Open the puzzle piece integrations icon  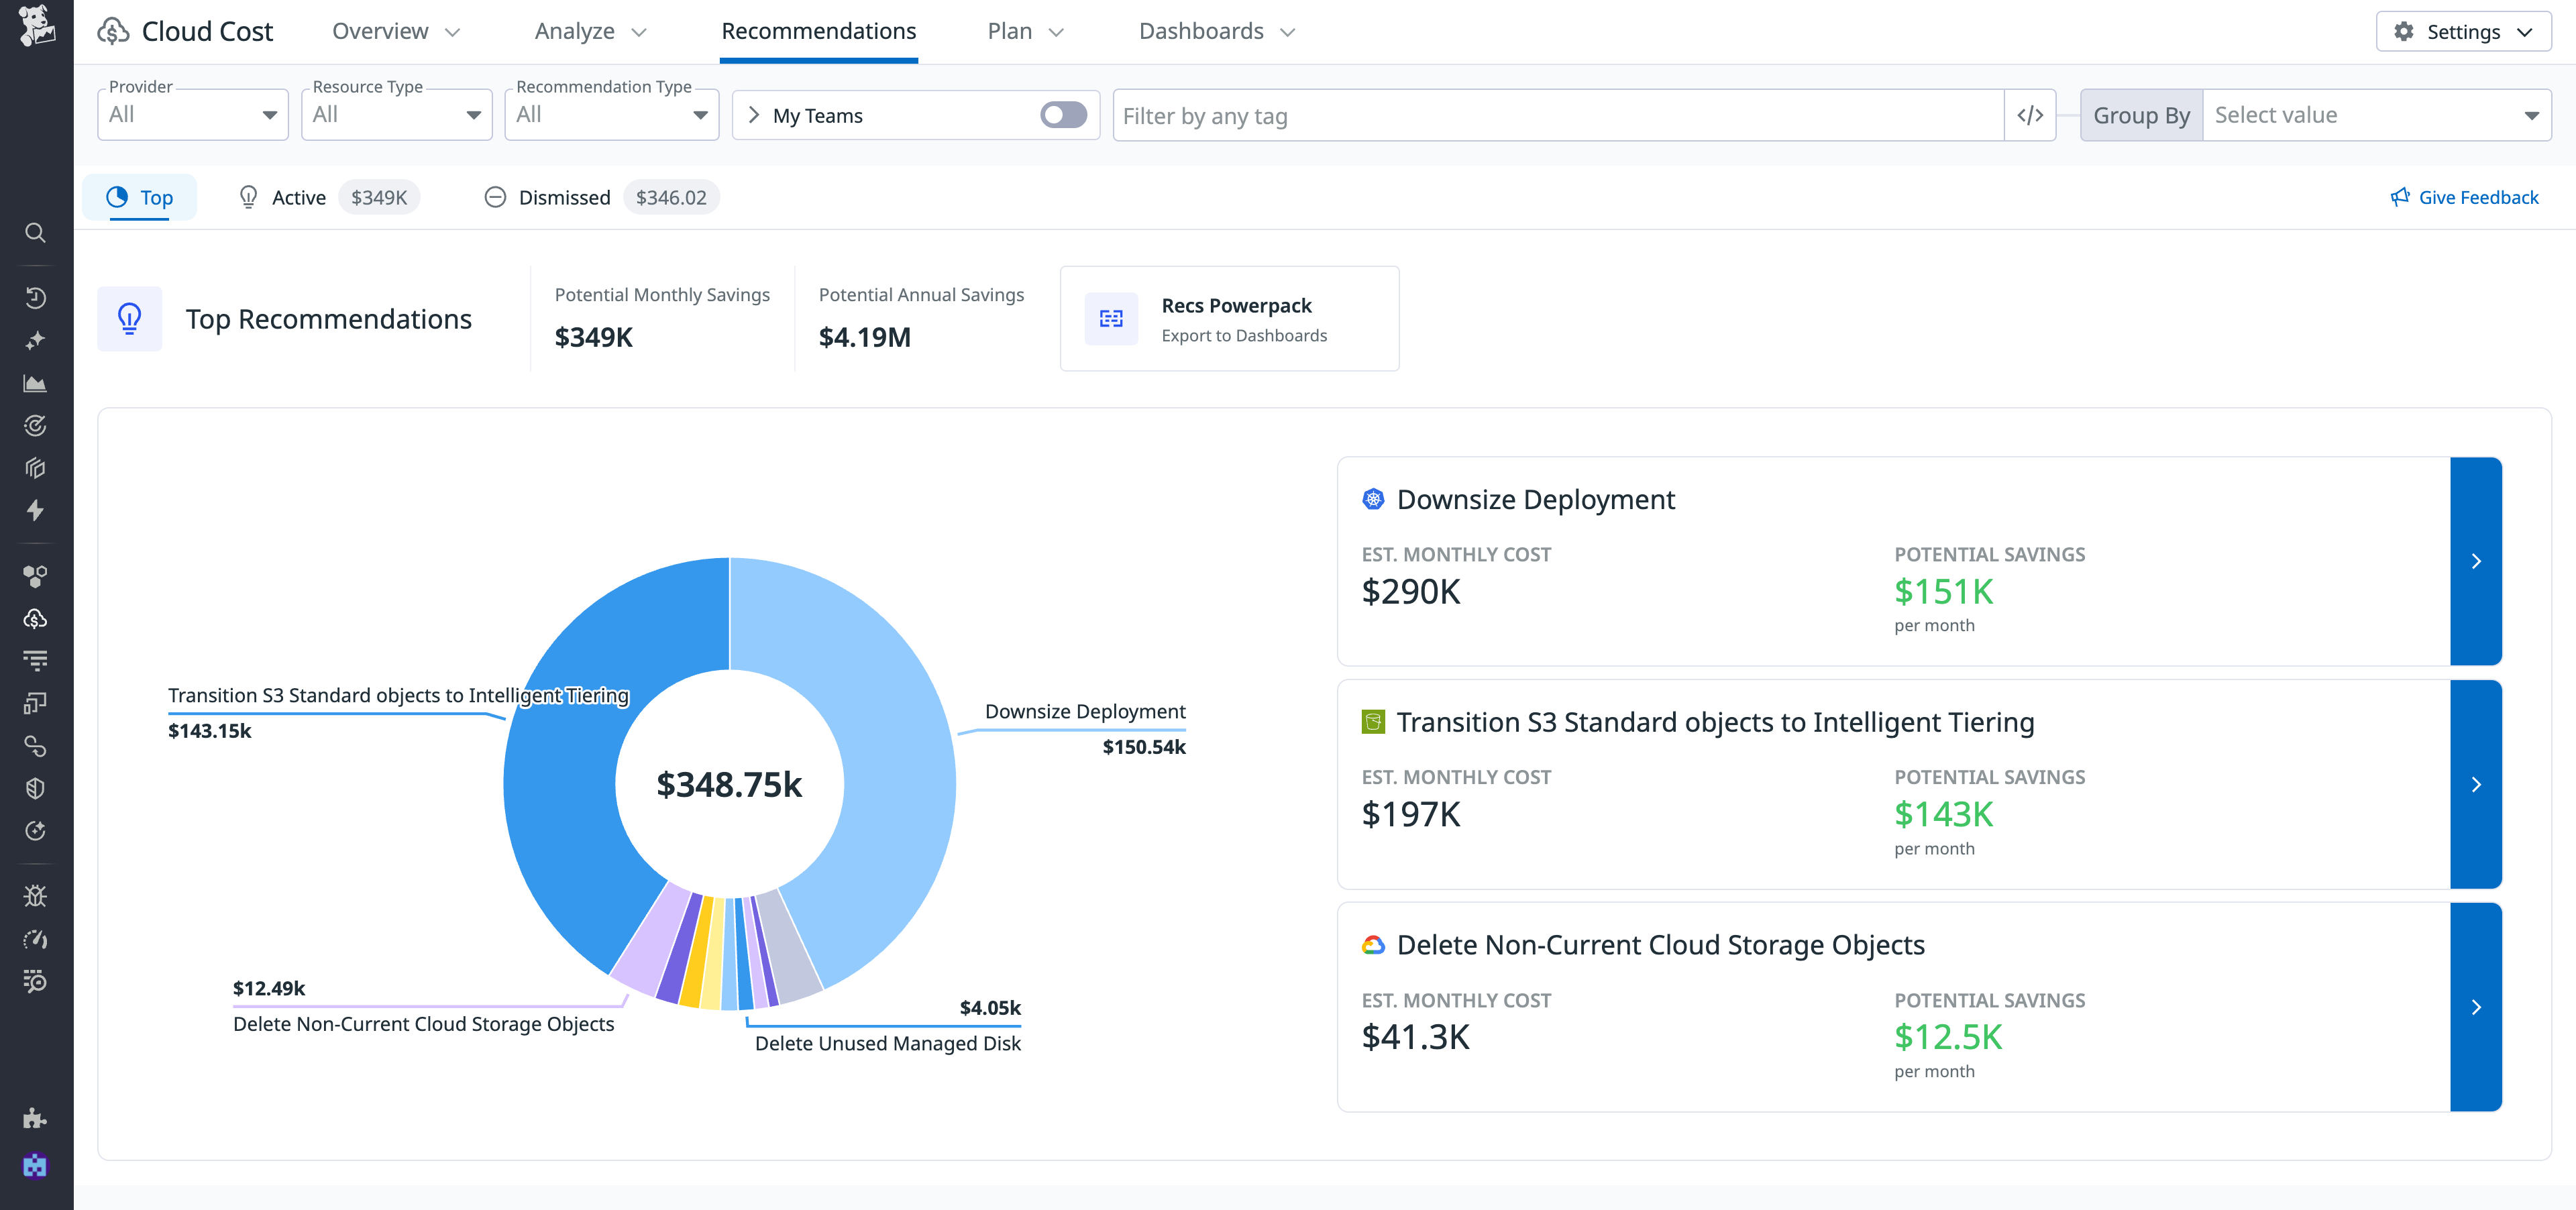click(36, 1118)
